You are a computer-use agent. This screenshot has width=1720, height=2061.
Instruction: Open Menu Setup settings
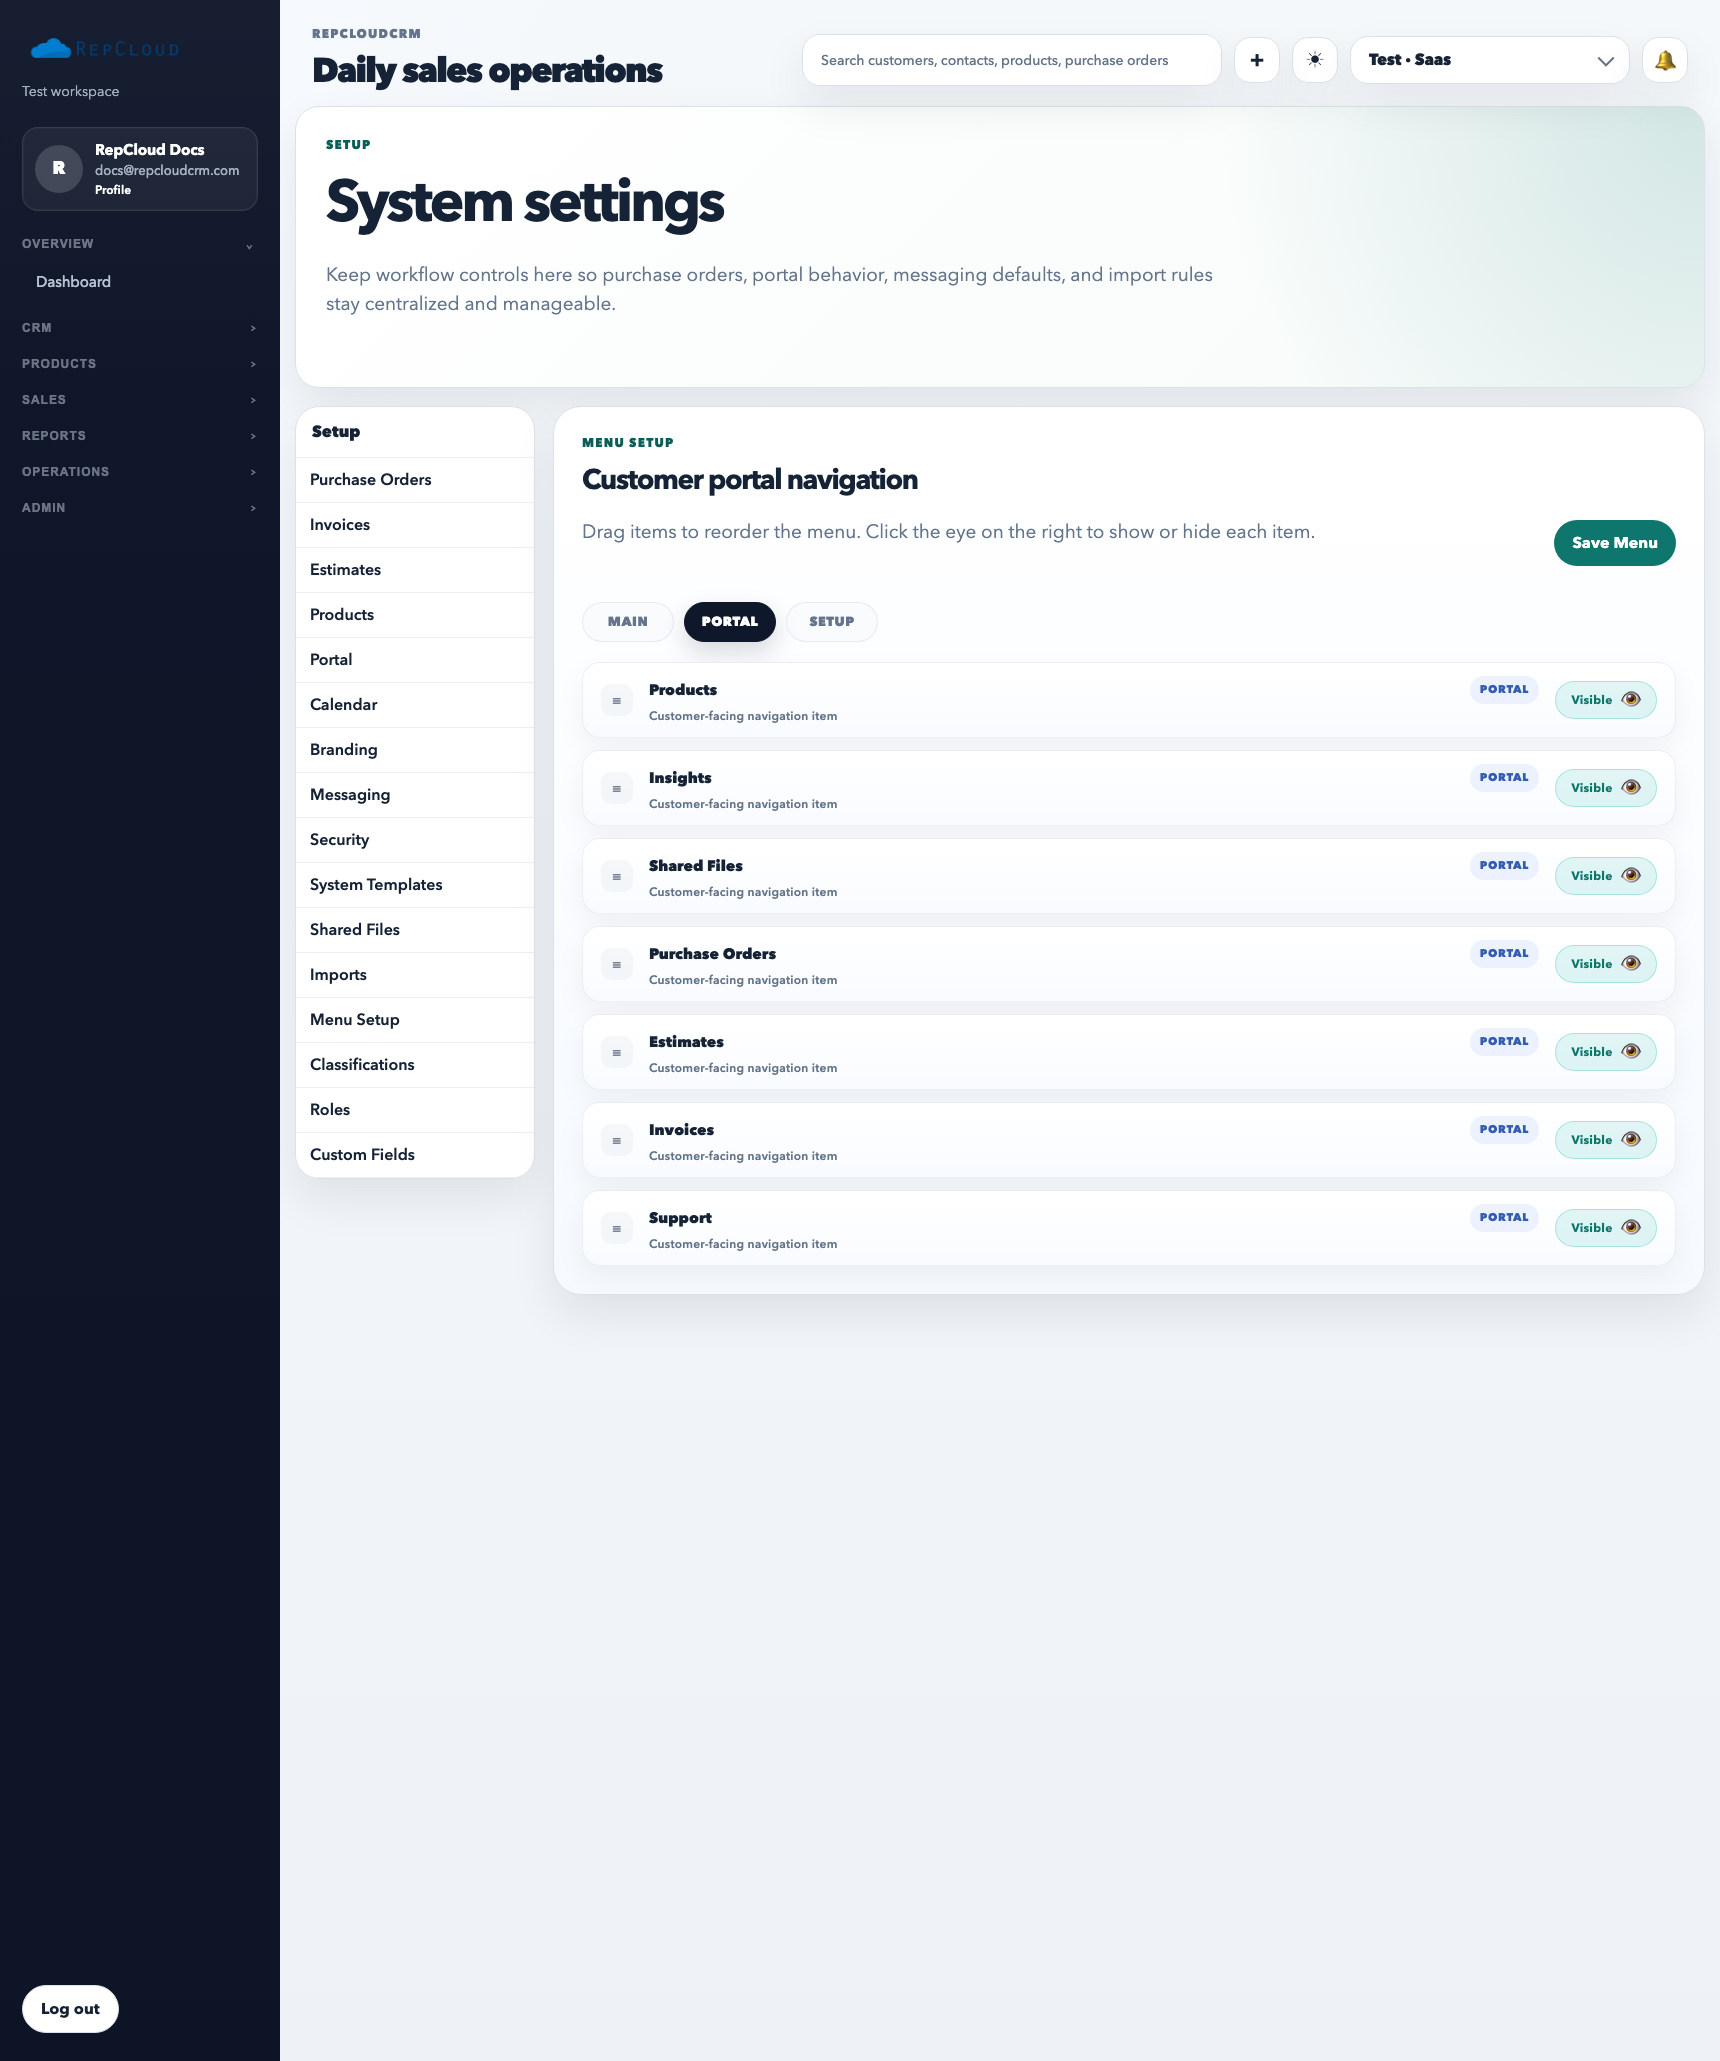pyautogui.click(x=414, y=1020)
